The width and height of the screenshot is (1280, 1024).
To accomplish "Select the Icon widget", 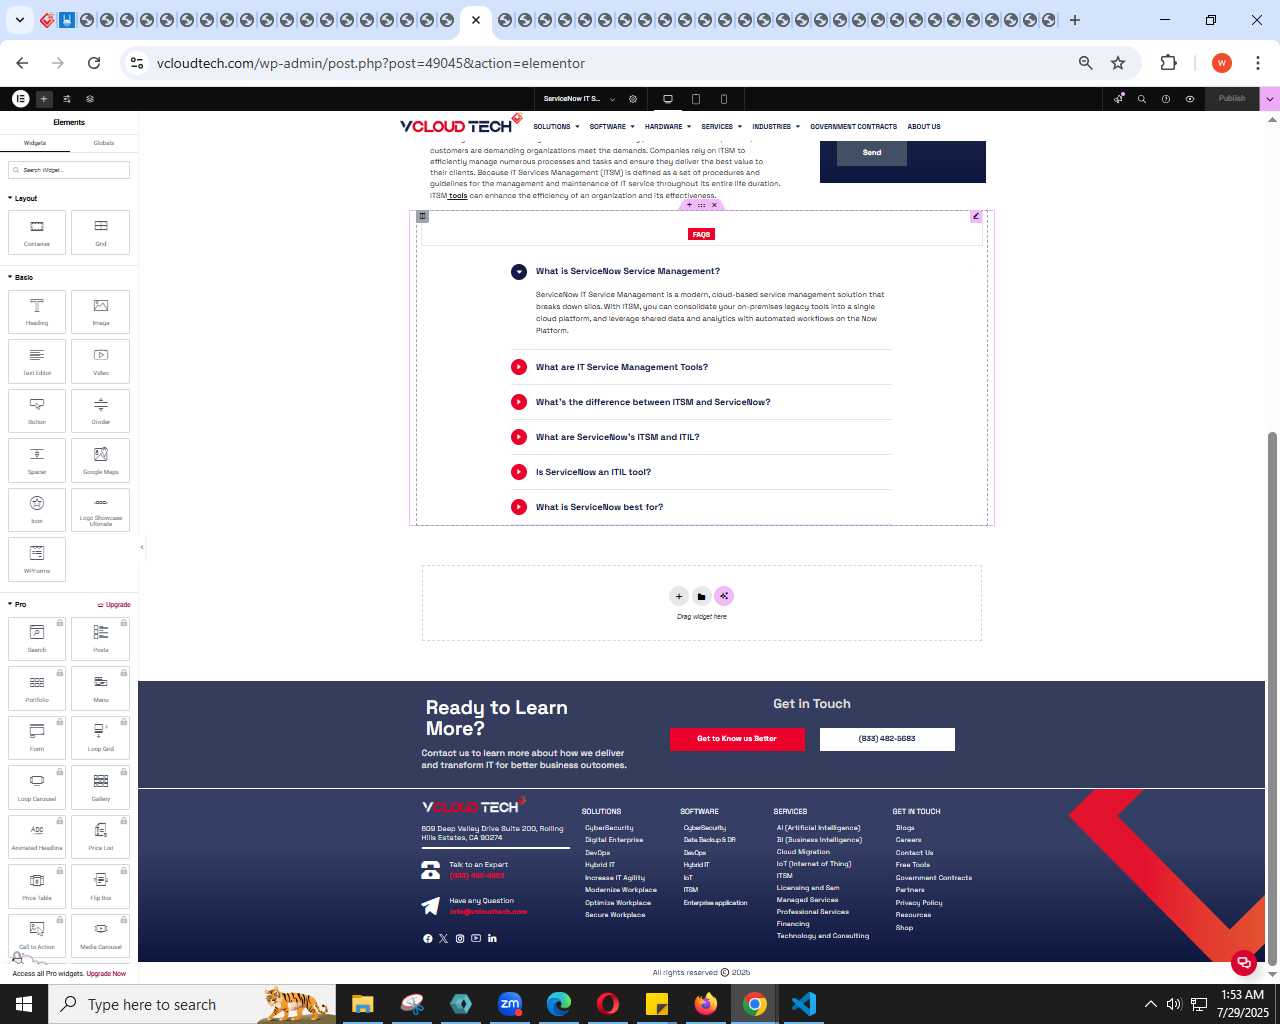I will [x=37, y=509].
